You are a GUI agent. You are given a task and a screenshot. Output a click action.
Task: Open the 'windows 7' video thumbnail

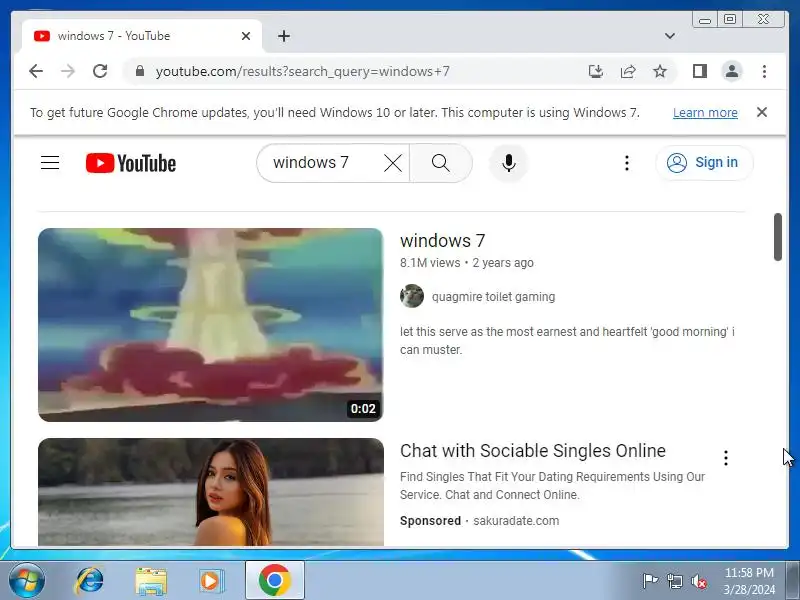point(211,324)
